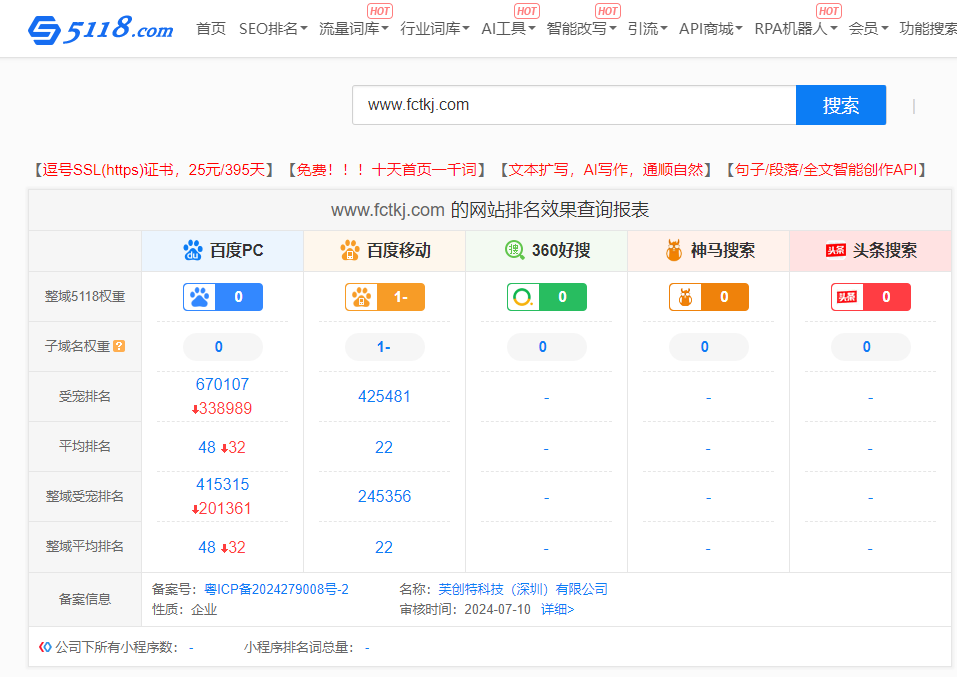Click Baidu PC 受宠排名 value 670107
Image resolution: width=957 pixels, height=677 pixels.
tap(222, 384)
